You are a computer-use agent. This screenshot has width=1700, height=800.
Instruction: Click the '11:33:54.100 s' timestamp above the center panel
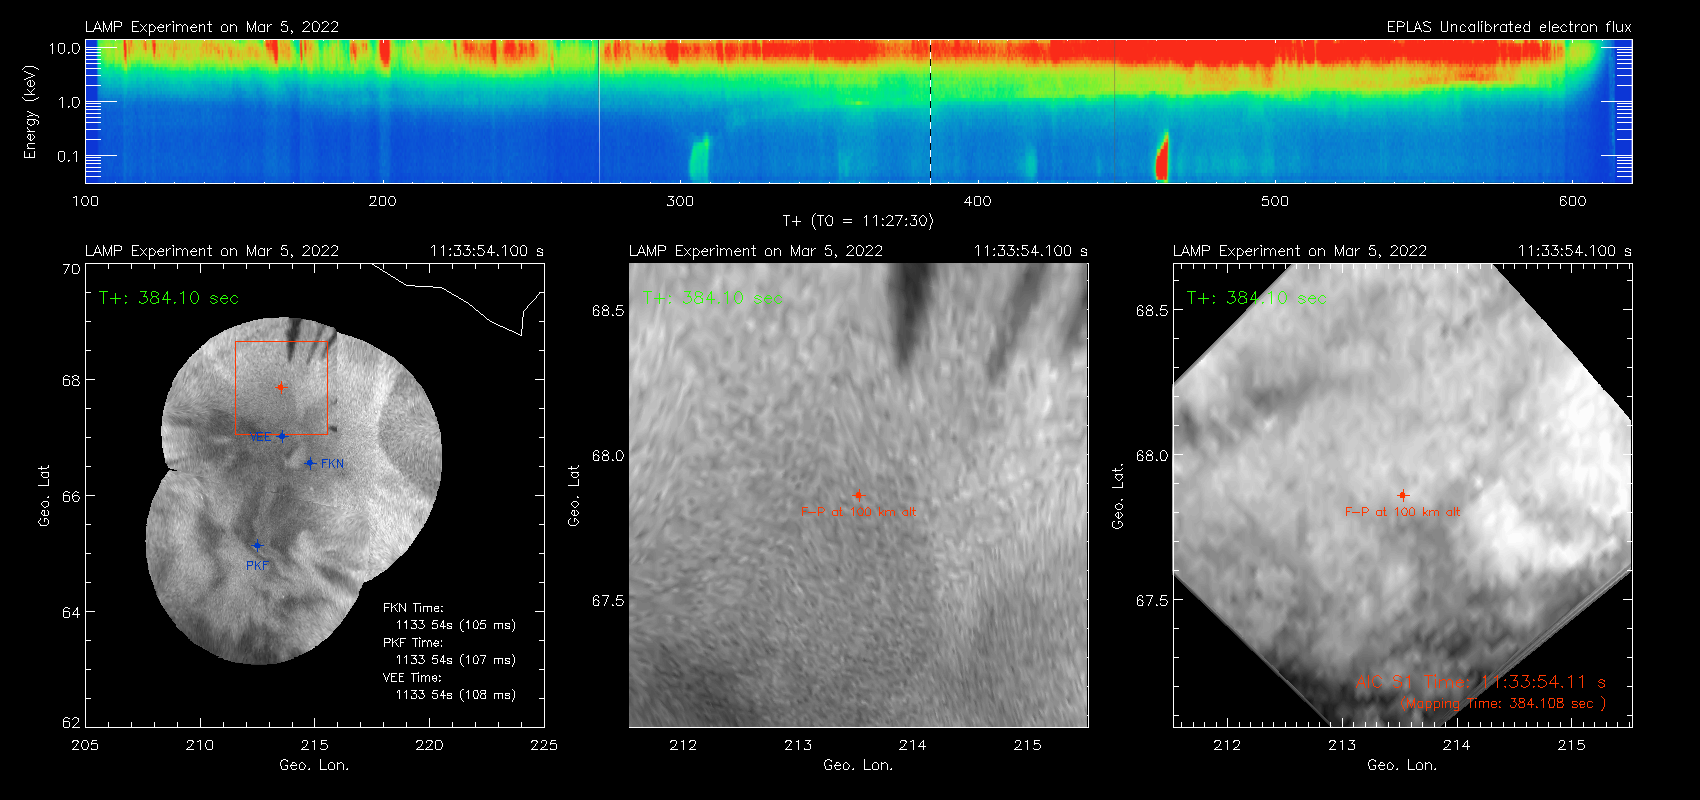coord(1031,251)
